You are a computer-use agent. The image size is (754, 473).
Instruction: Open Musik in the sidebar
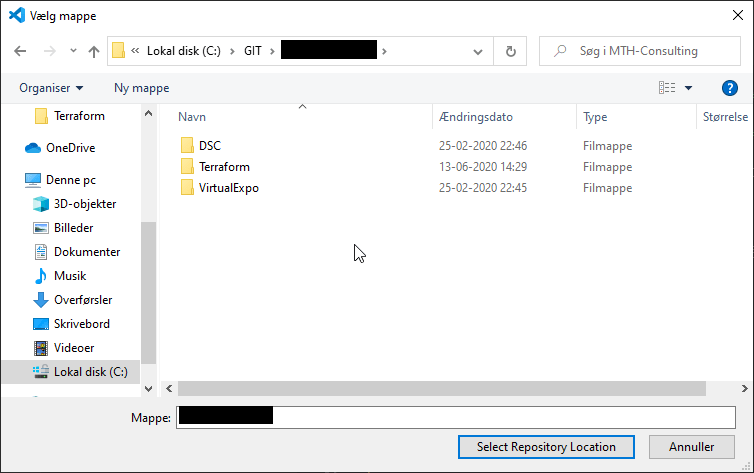tap(70, 276)
